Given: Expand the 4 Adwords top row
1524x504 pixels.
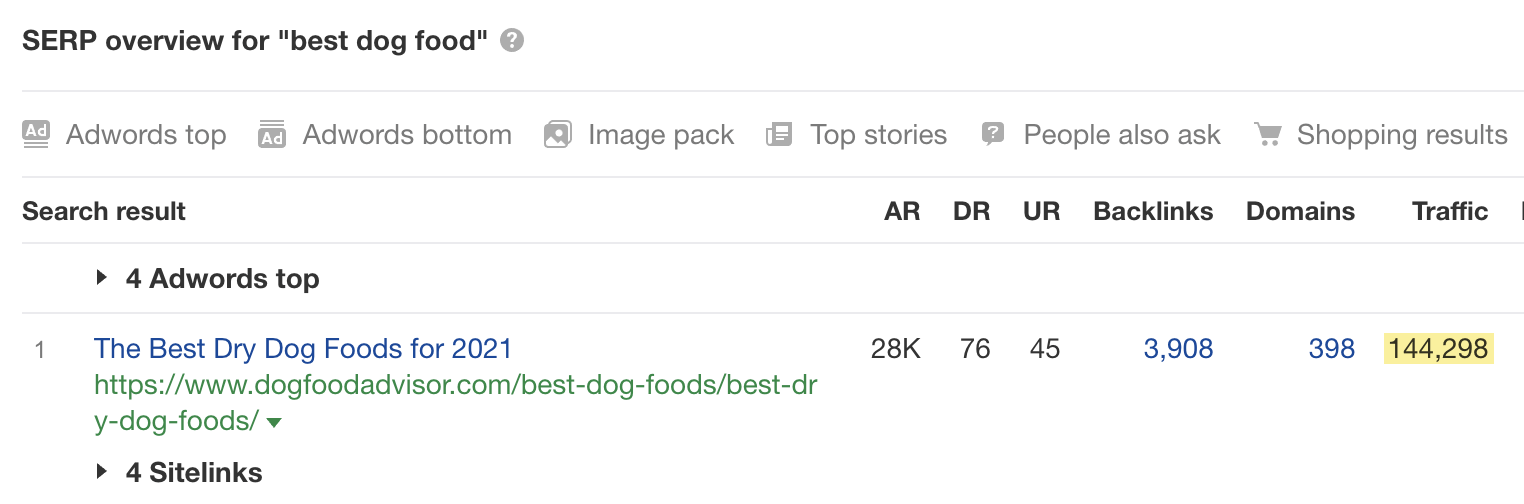Looking at the screenshot, I should coord(102,278).
